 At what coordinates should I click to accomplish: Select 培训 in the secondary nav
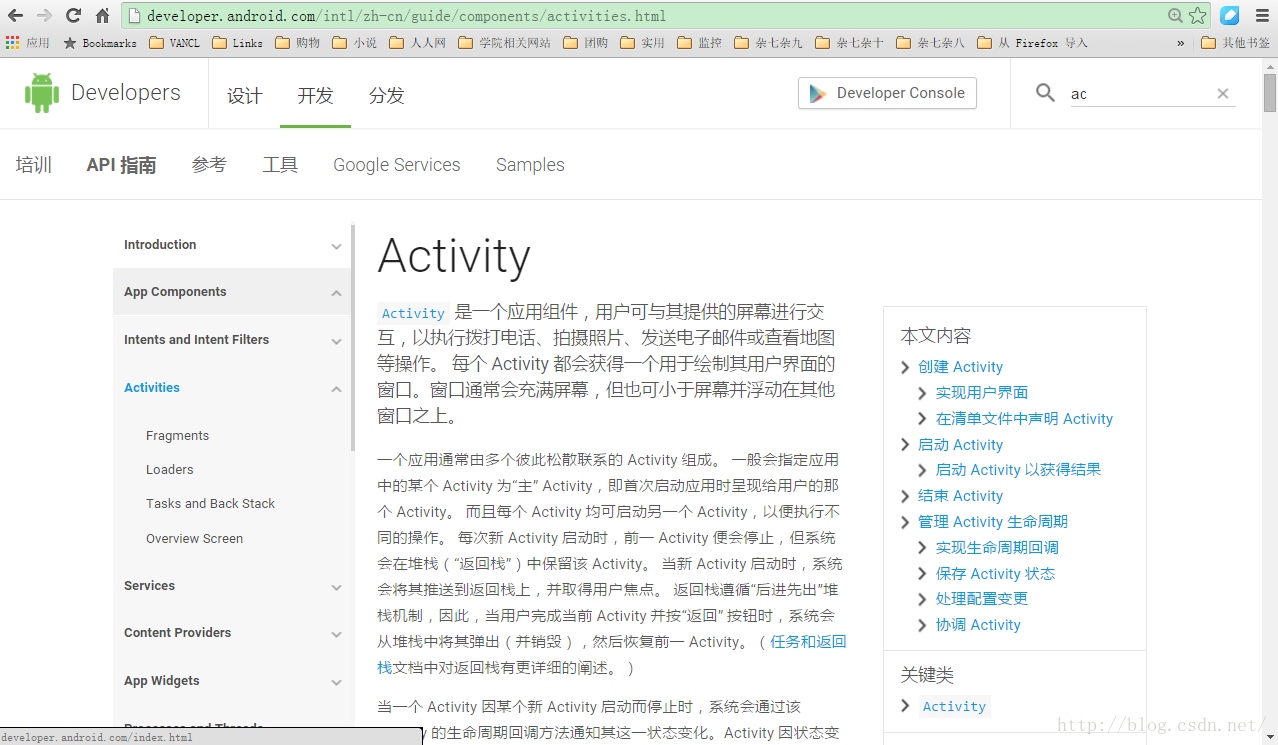tap(34, 165)
